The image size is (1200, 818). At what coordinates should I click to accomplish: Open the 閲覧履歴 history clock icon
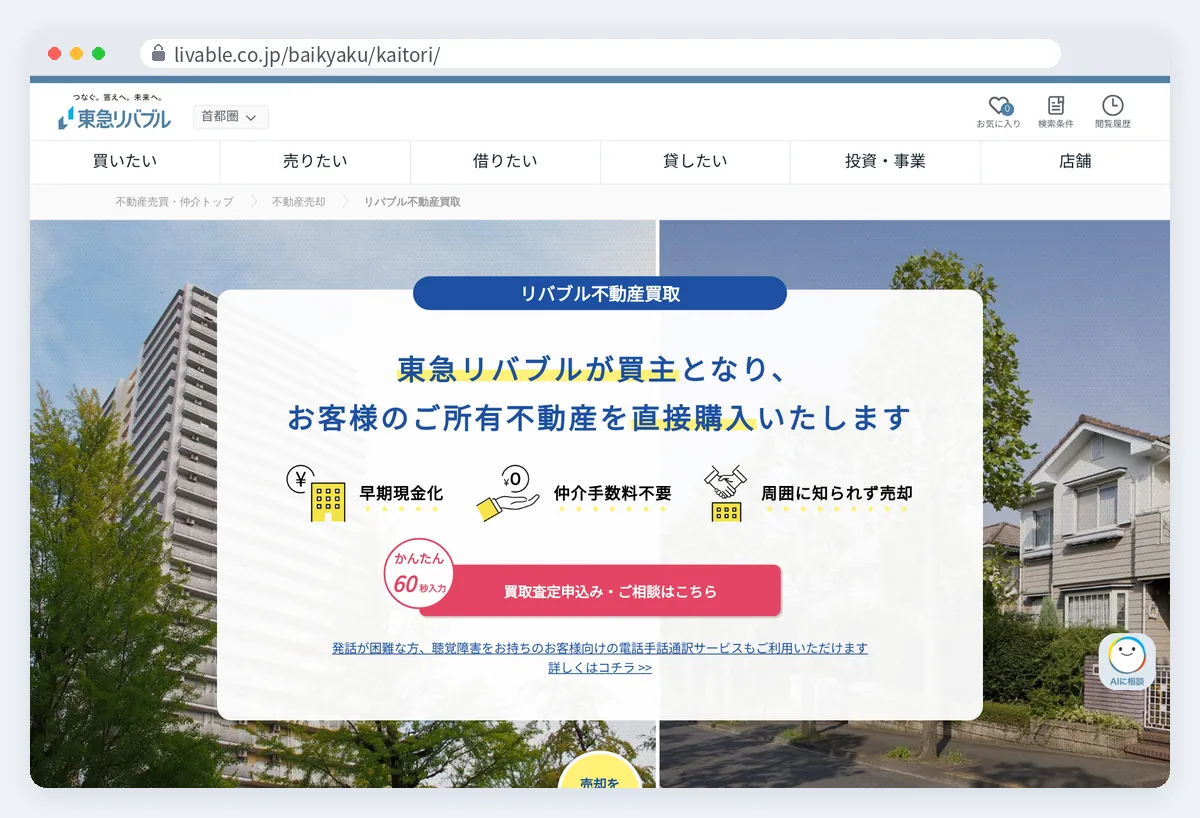coord(1112,111)
